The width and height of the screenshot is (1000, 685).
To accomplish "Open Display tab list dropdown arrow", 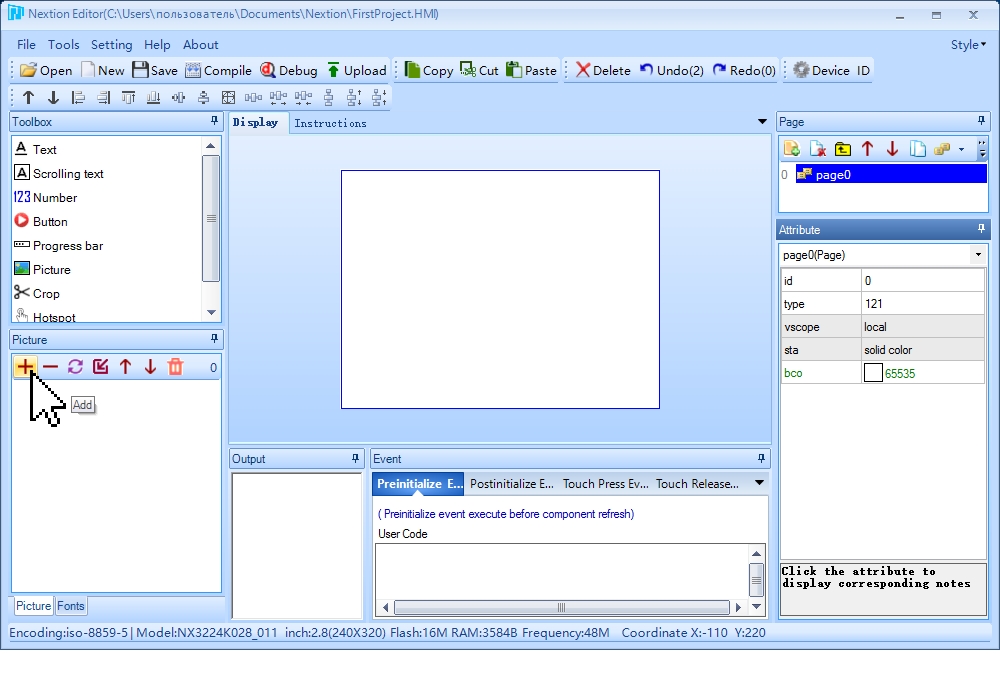I will 762,121.
